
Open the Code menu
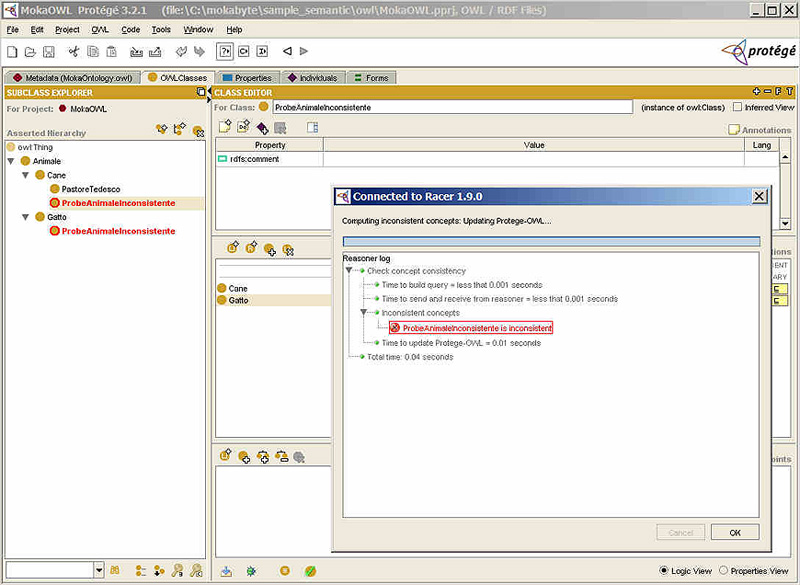pos(131,30)
